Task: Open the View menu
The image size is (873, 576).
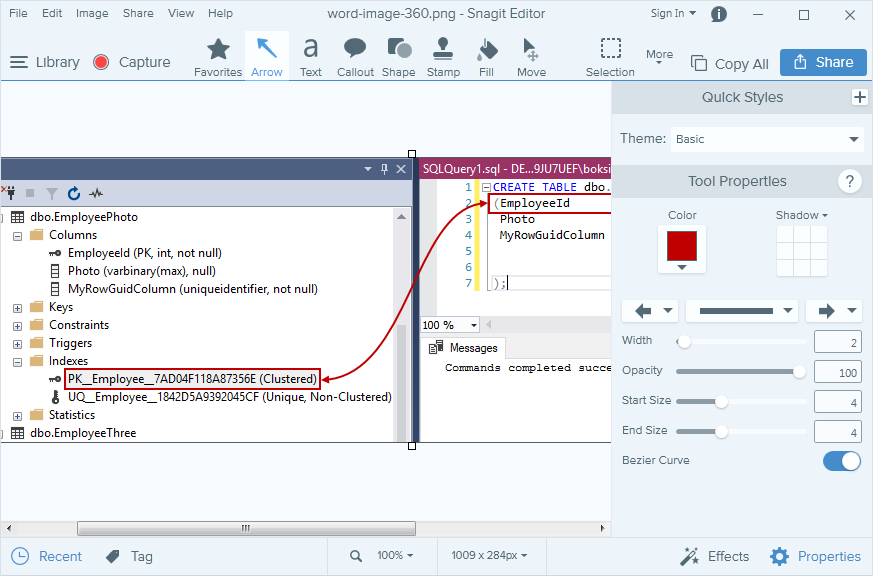Action: coord(181,13)
